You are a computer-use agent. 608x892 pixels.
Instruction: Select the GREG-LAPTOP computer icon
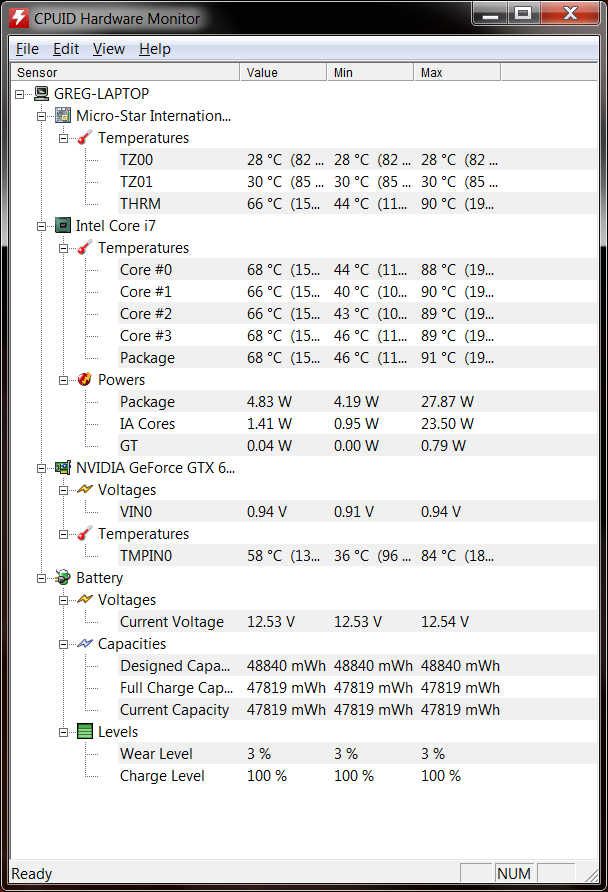(x=41, y=94)
